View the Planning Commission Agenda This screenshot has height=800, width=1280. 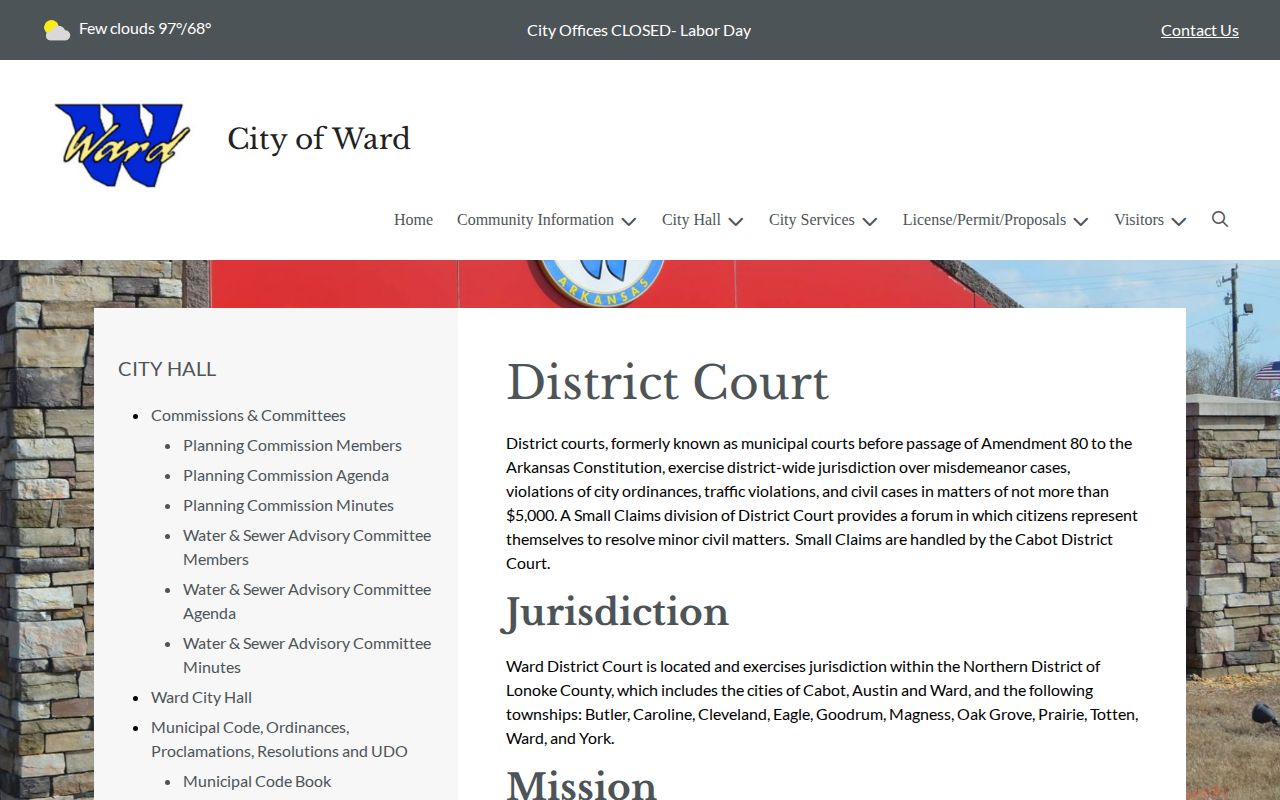tap(286, 475)
